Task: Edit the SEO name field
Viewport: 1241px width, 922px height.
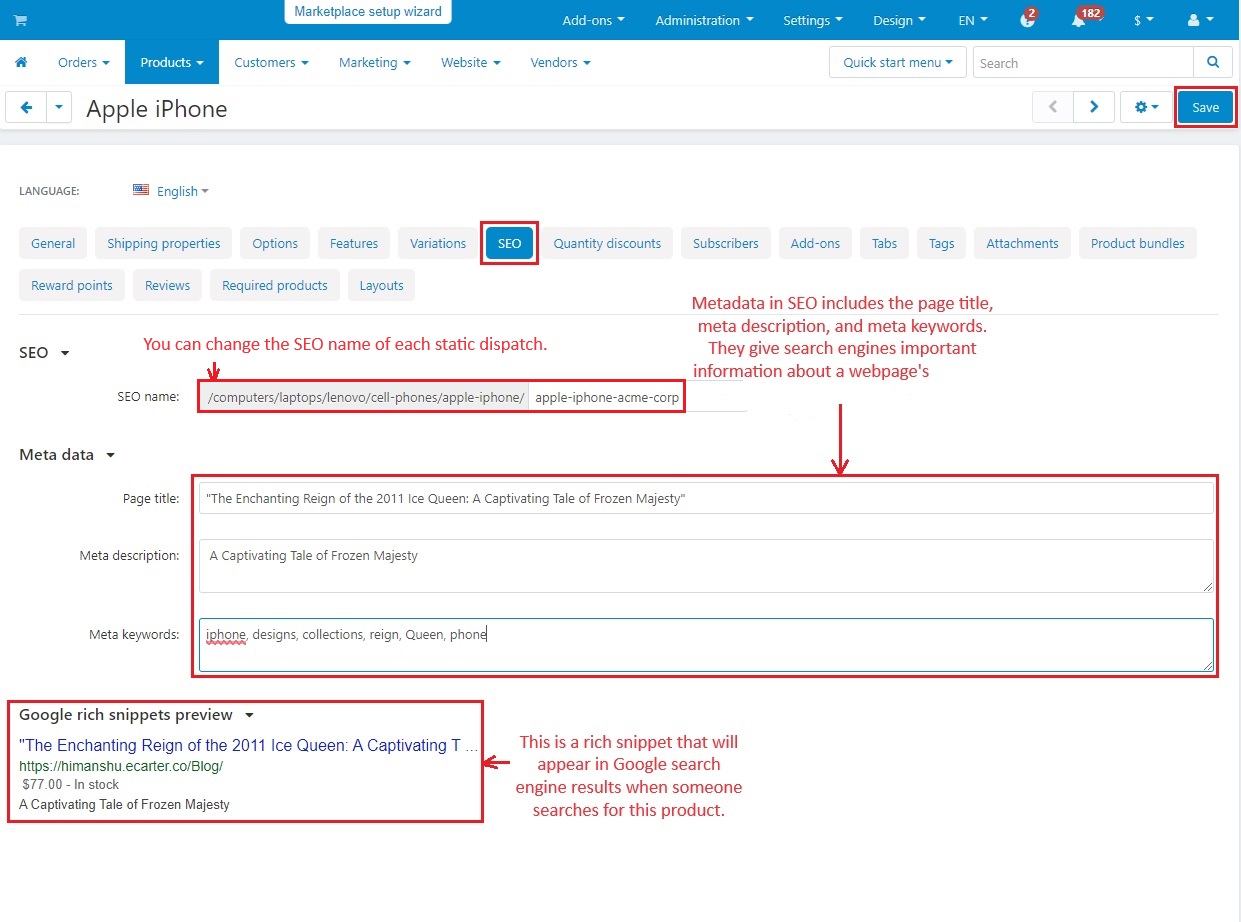Action: coord(637,397)
